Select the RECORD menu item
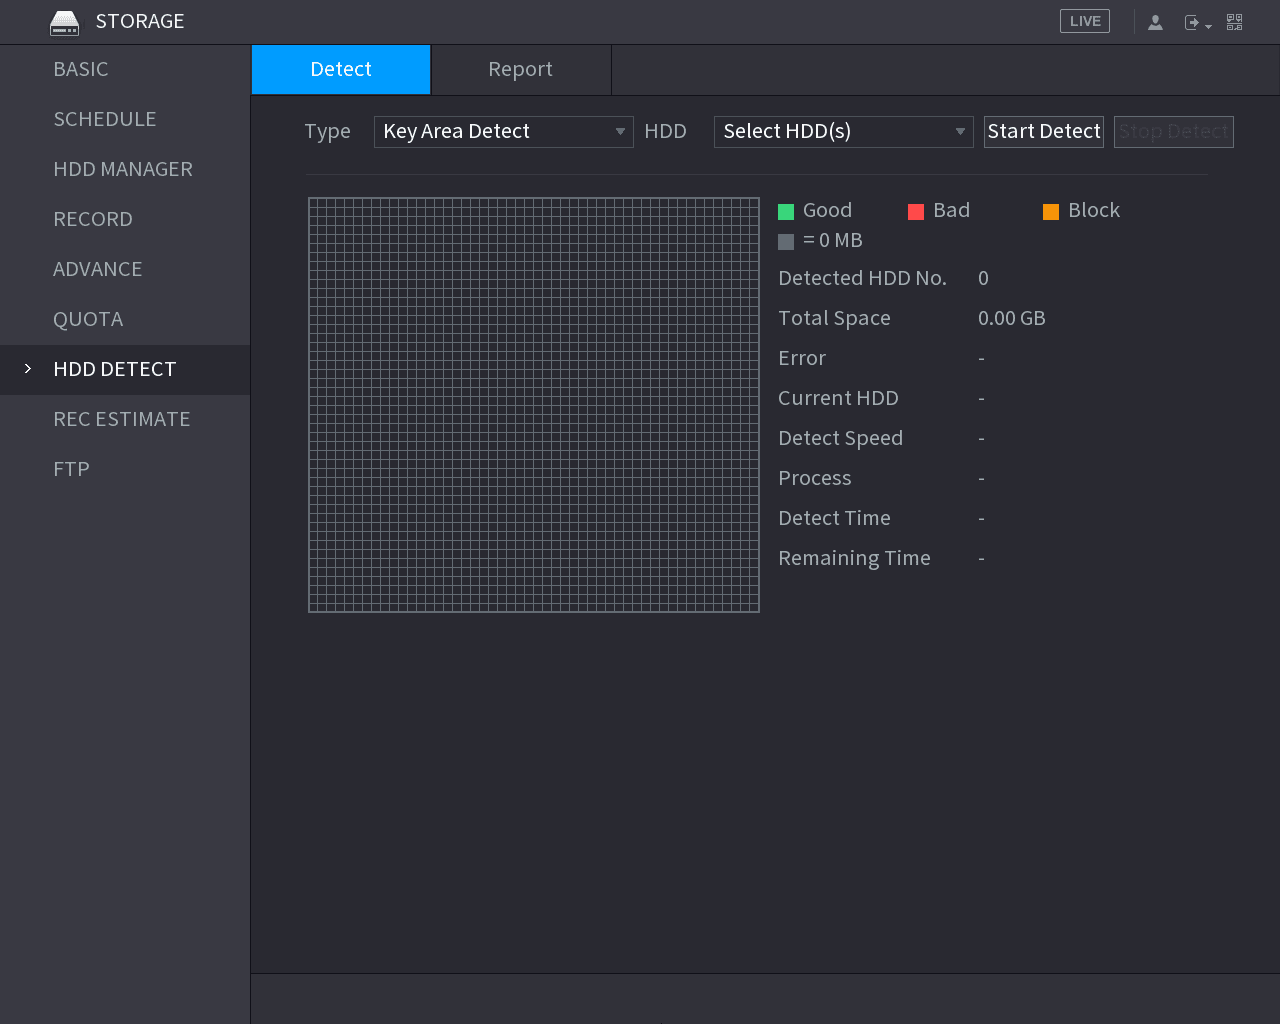The image size is (1280, 1024). point(125,219)
